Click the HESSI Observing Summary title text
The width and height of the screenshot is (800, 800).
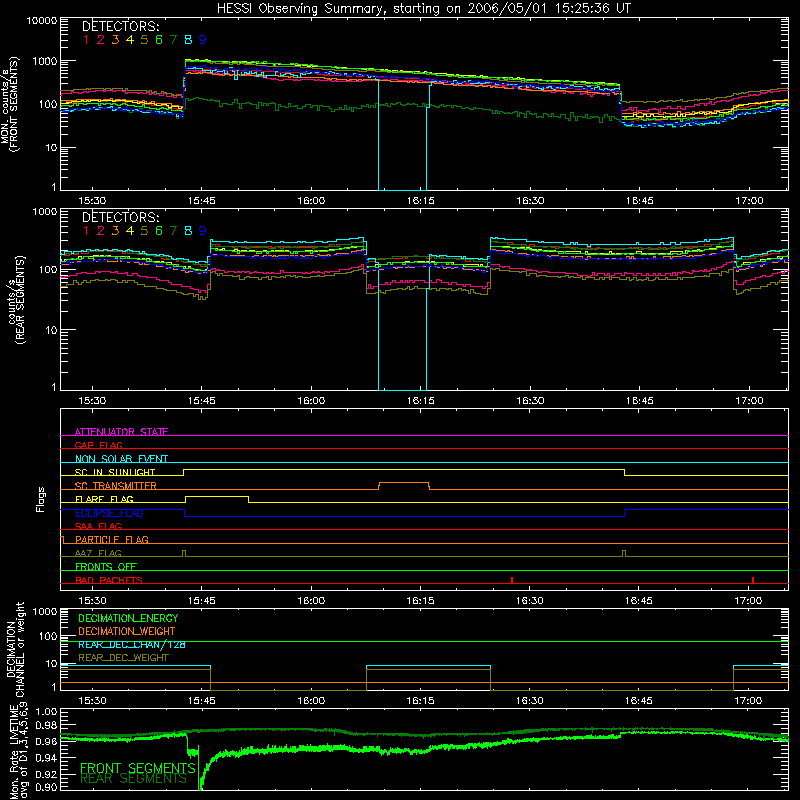tap(423, 8)
